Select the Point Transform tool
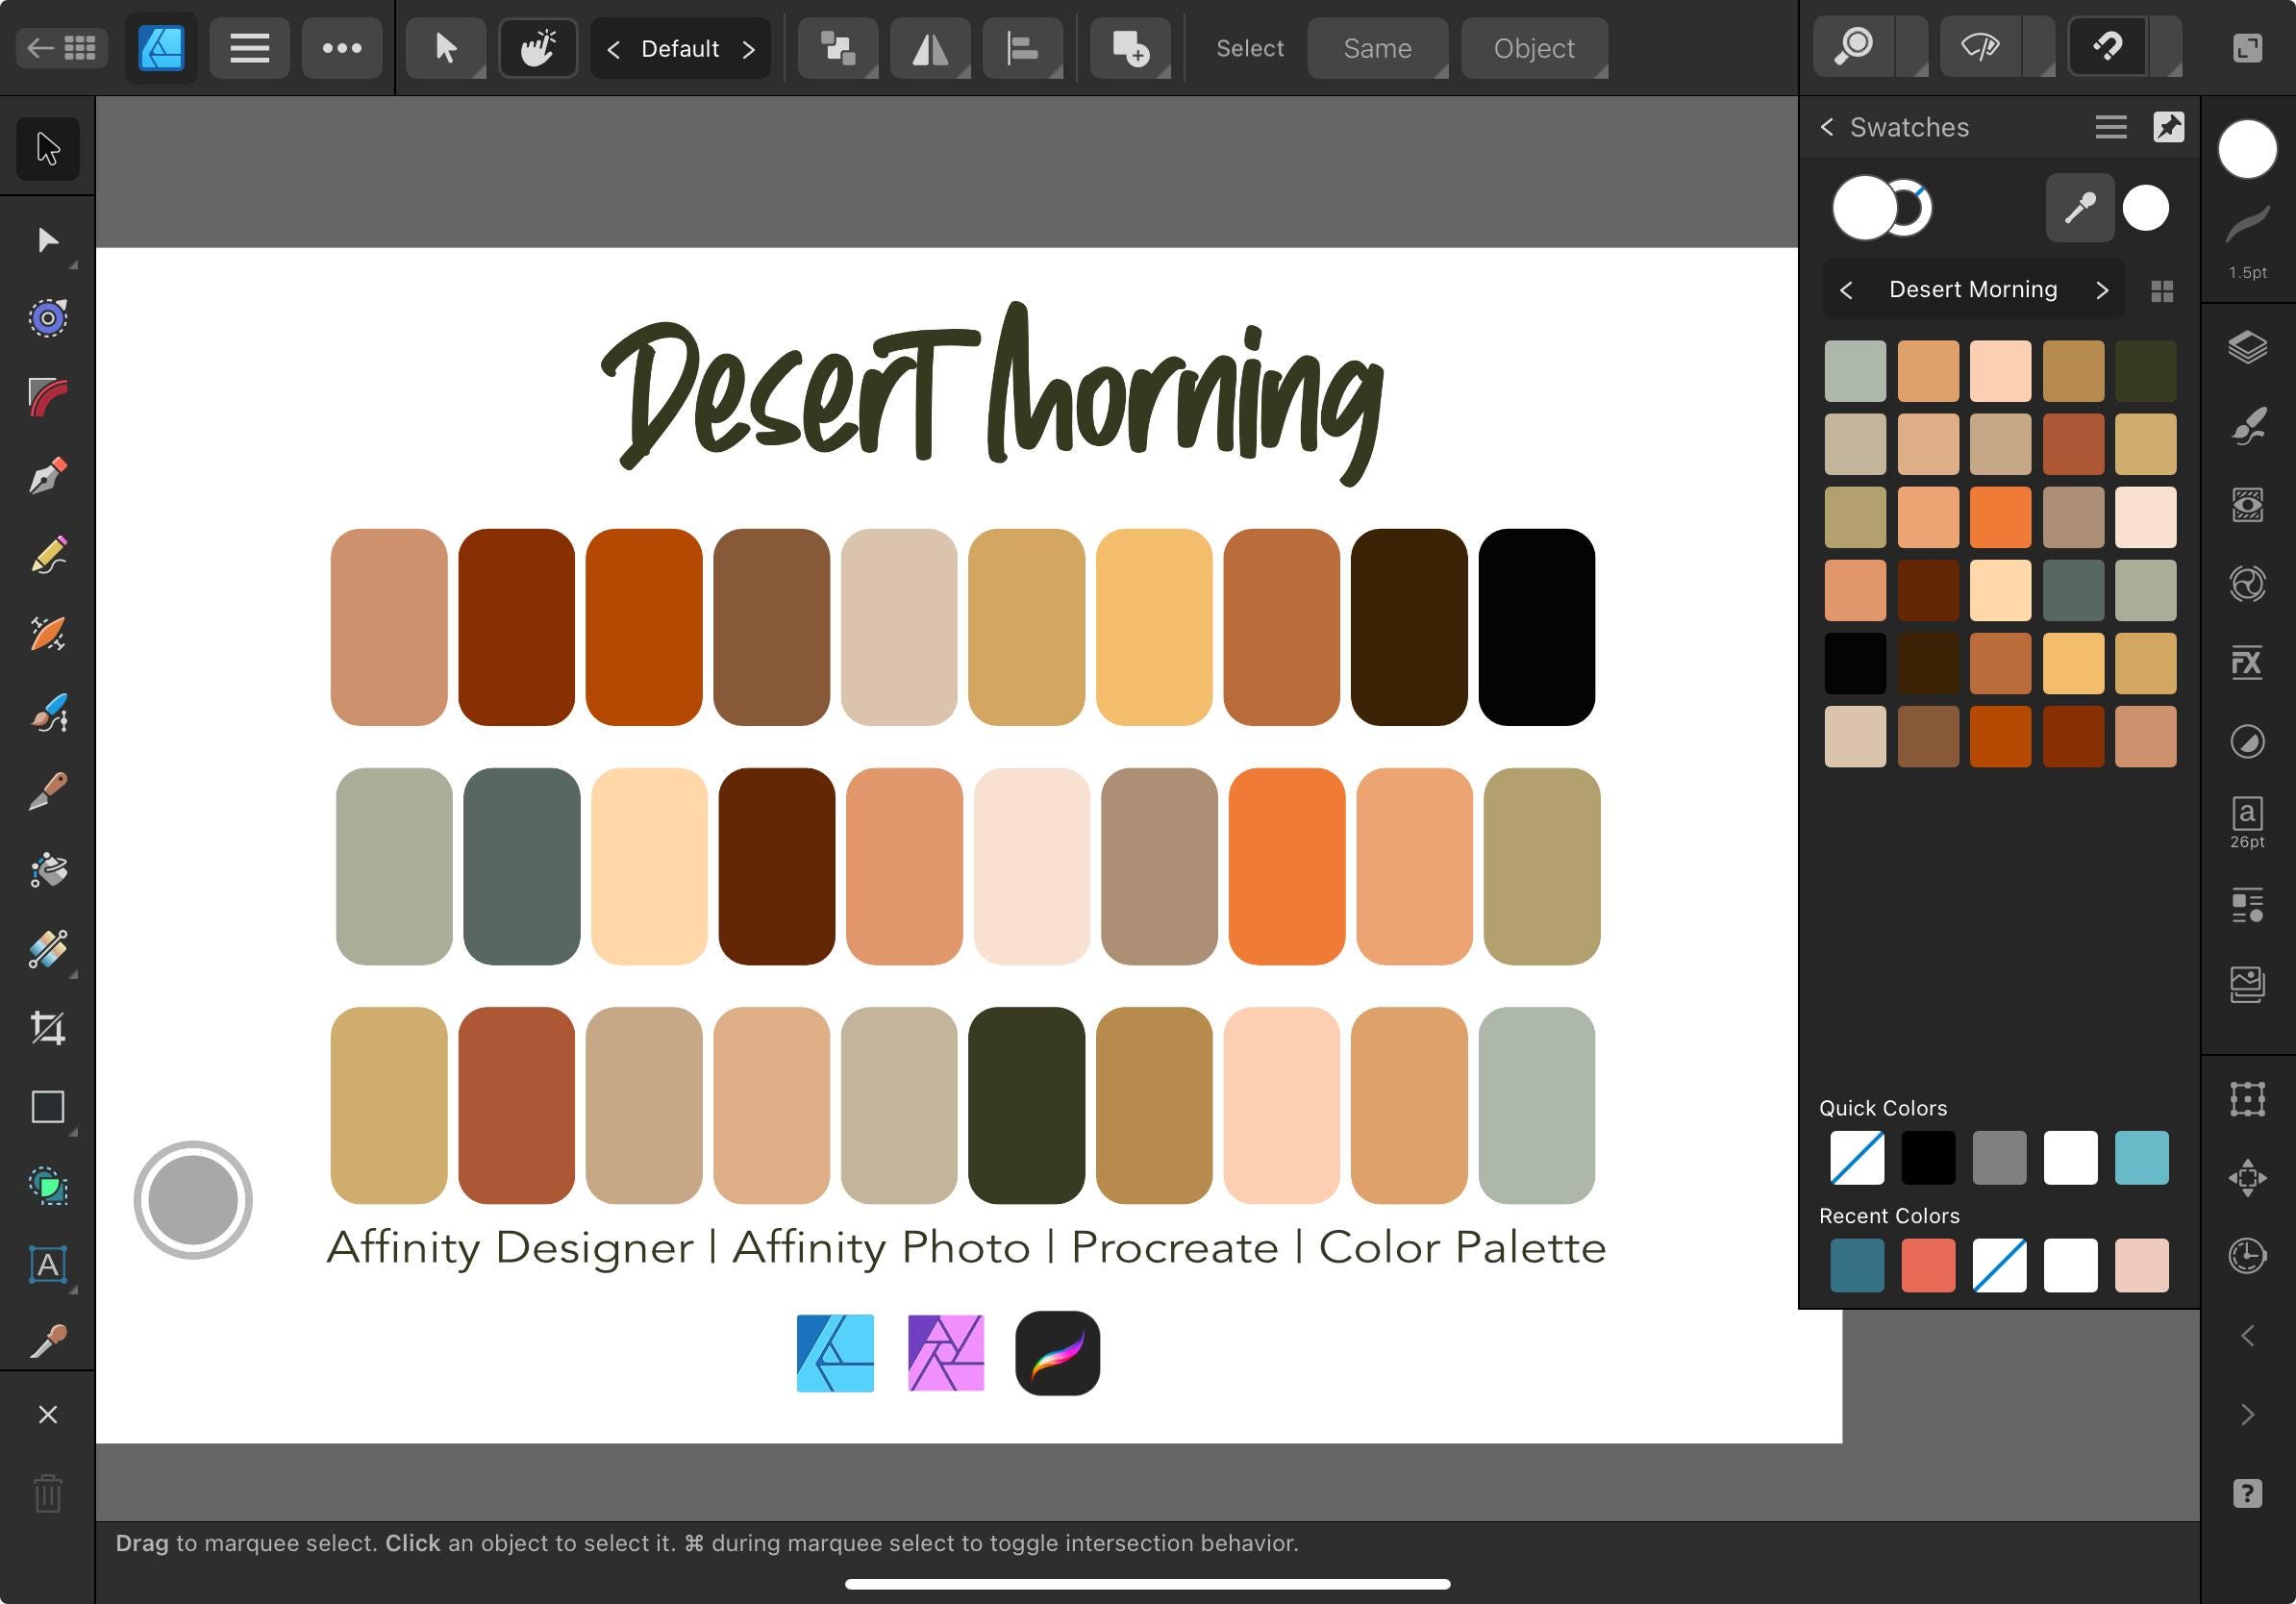The height and width of the screenshot is (1604, 2296). pos(47,318)
